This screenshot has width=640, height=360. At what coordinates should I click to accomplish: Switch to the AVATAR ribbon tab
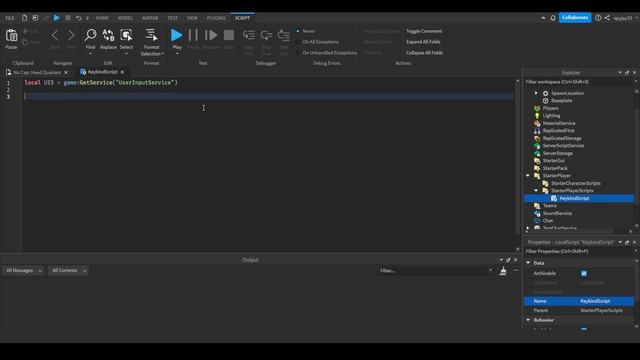150,18
